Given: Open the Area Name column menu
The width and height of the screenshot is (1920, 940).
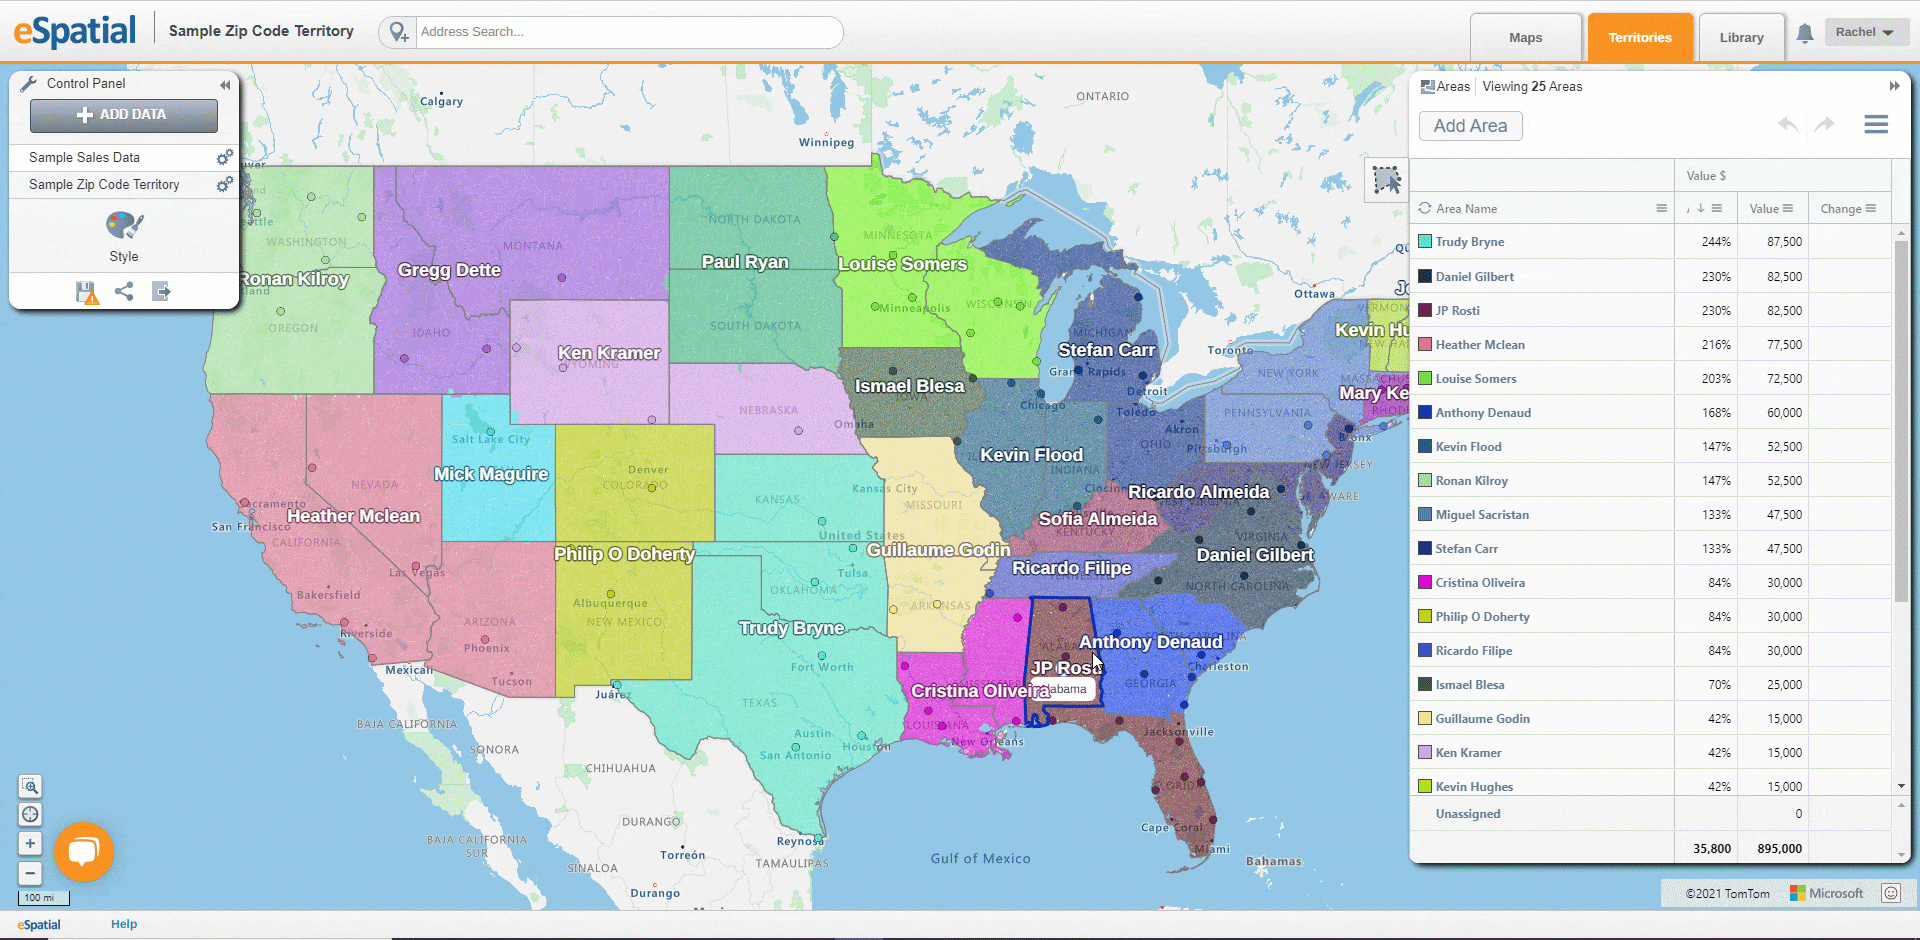Looking at the screenshot, I should [1661, 208].
